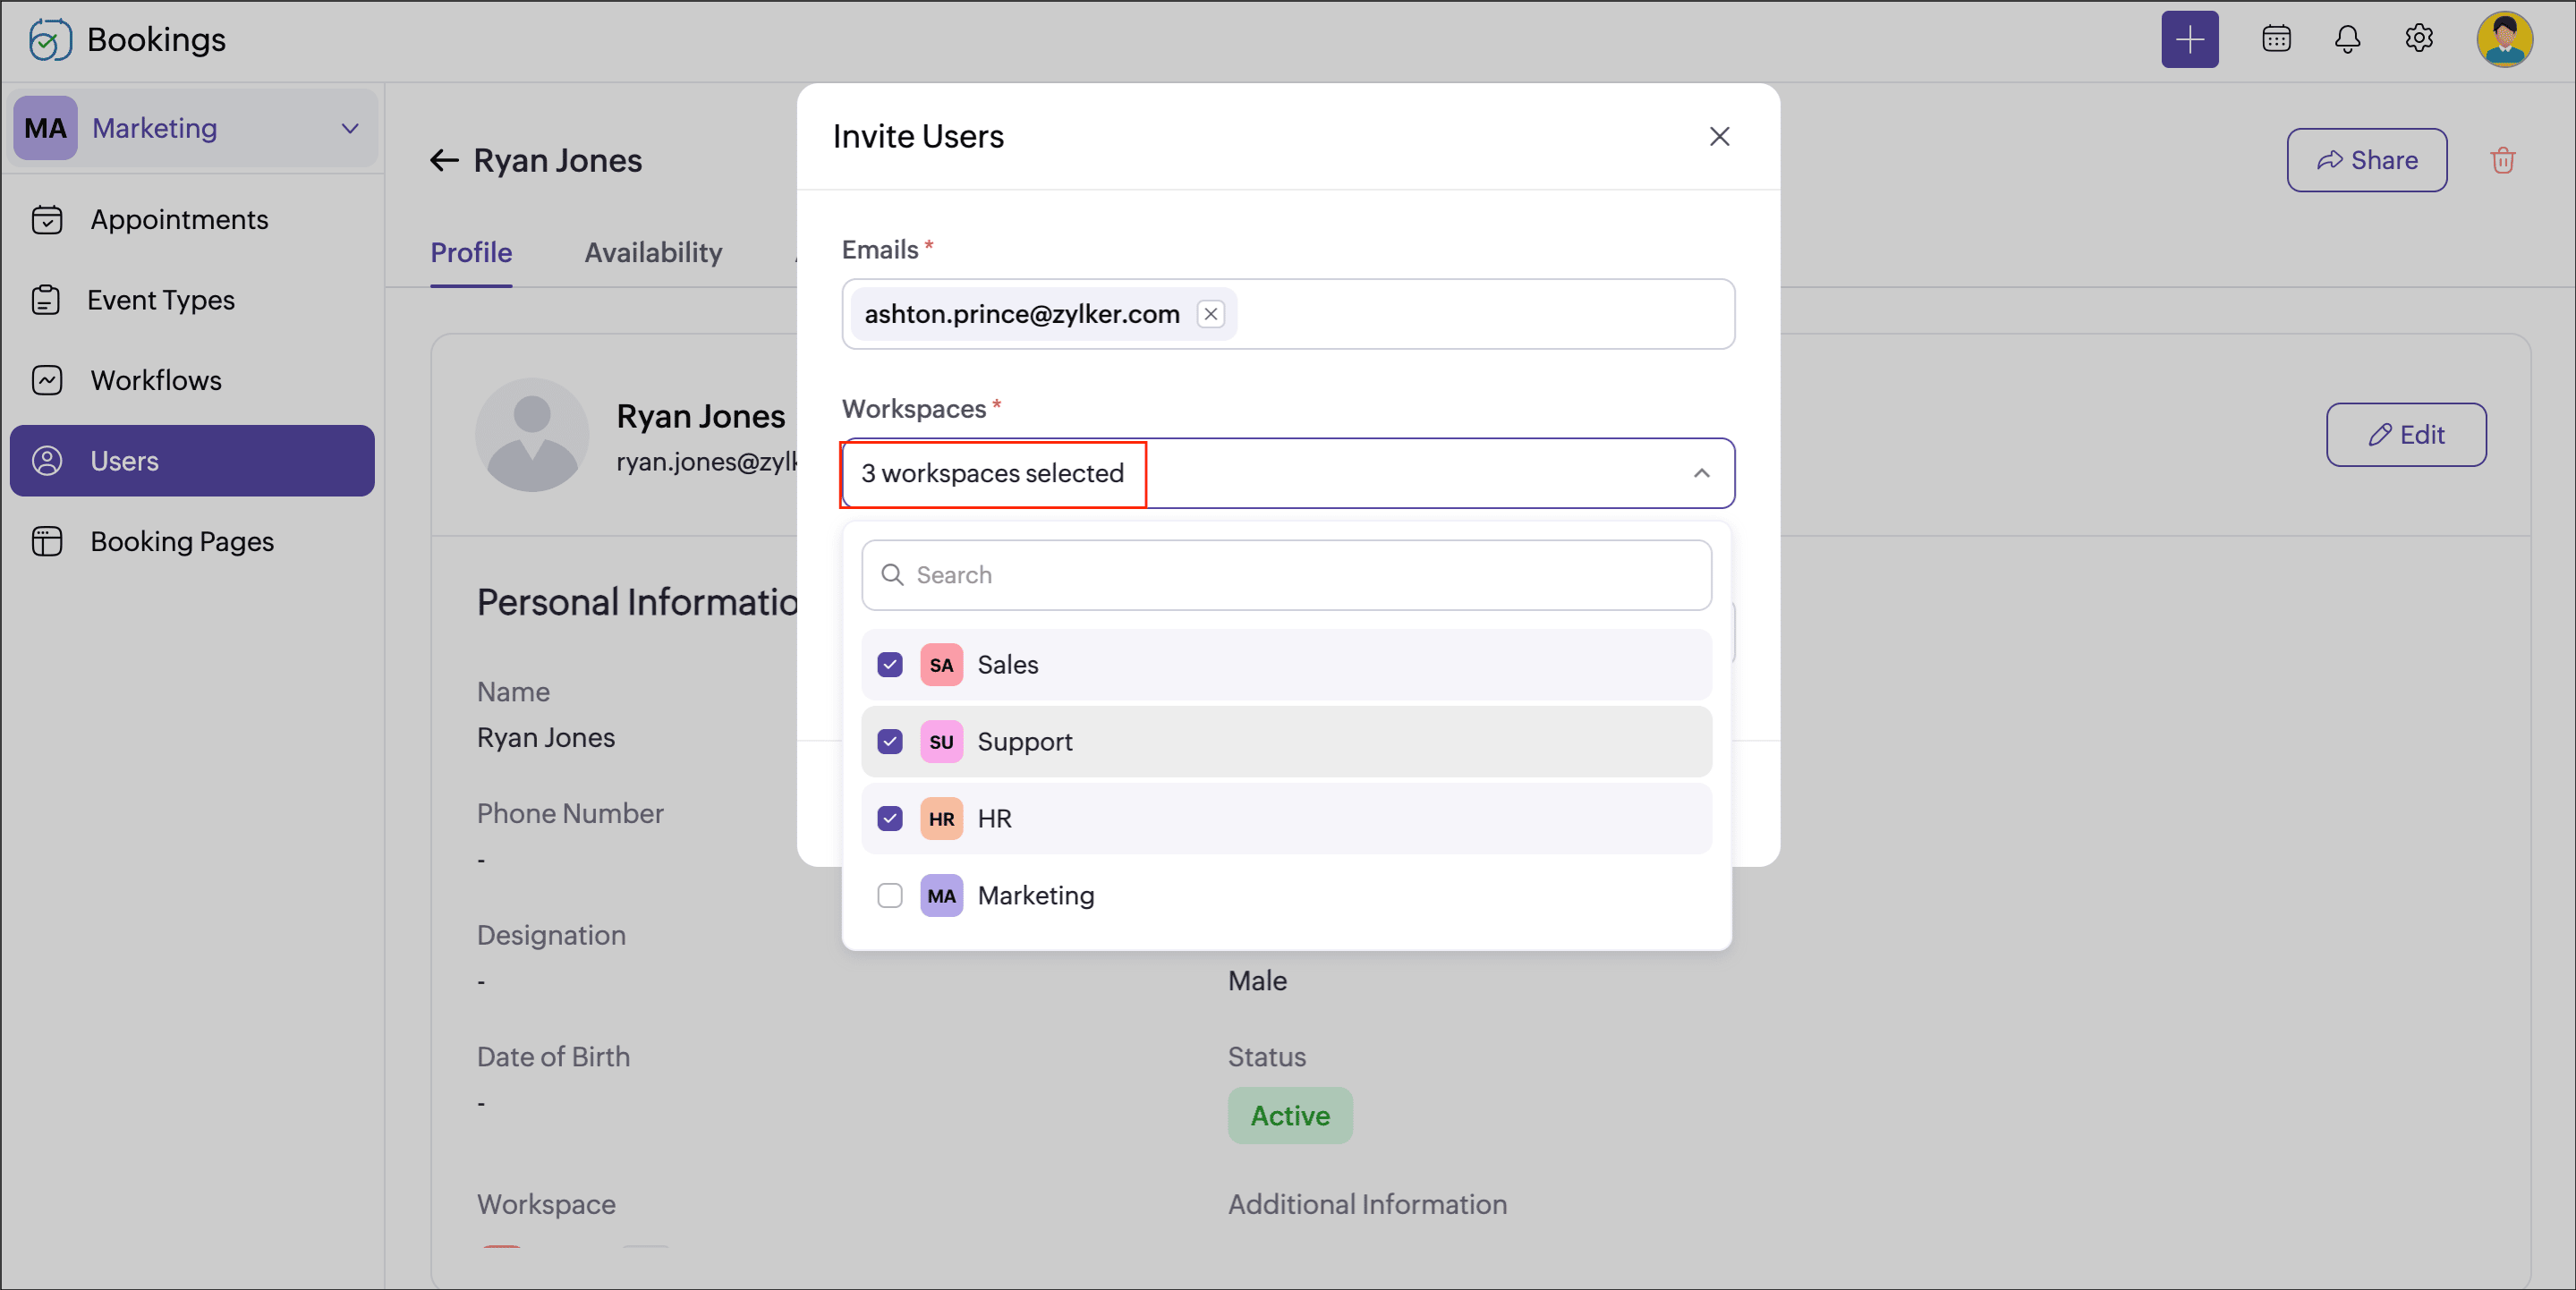Remove ashton.prince email chip
Screen dimensions: 2576x1290
pos(1210,314)
